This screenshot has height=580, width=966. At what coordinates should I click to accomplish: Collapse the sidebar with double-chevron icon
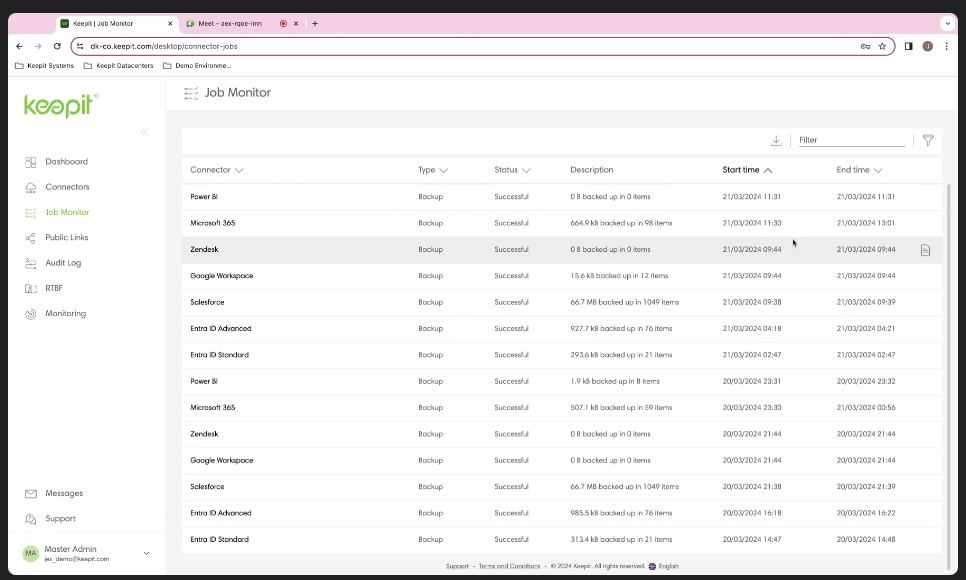click(x=144, y=132)
